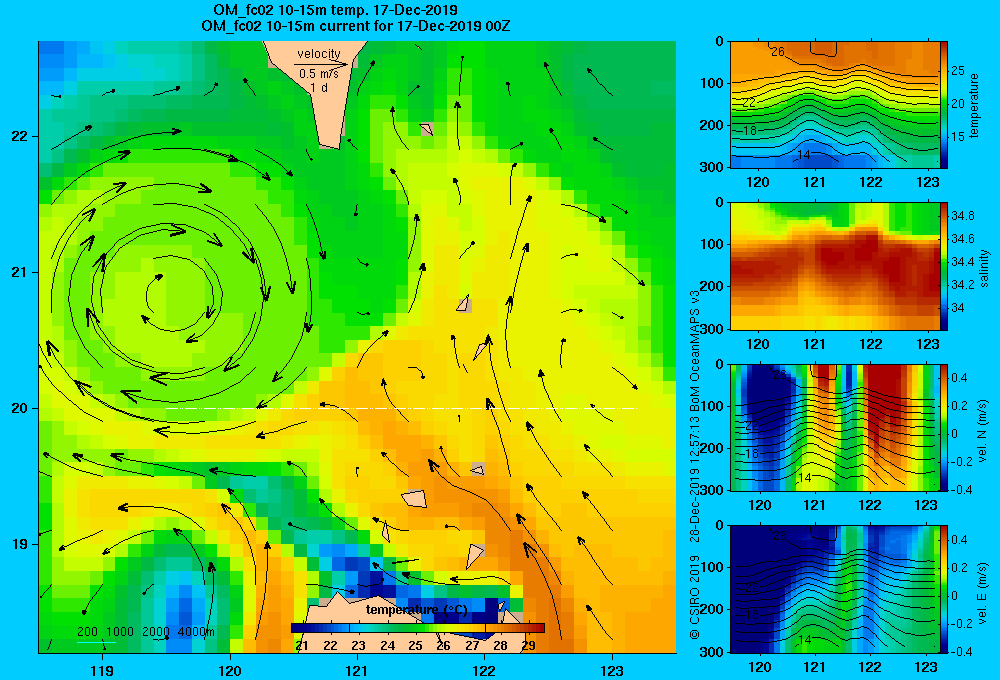The width and height of the screenshot is (1000, 680).
Task: Click the '1000' bathymetry legend label
Action: point(120,632)
